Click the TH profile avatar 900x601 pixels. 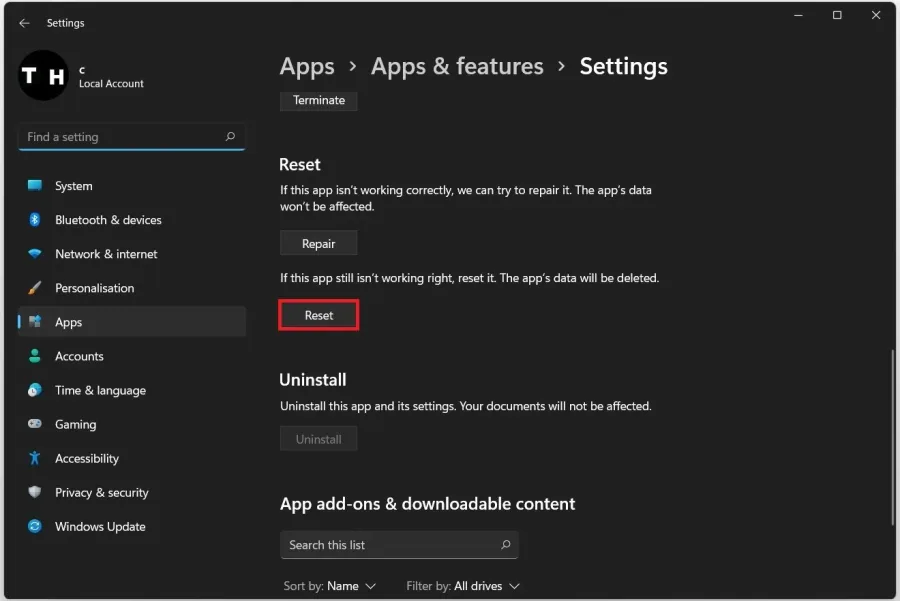coord(44,75)
